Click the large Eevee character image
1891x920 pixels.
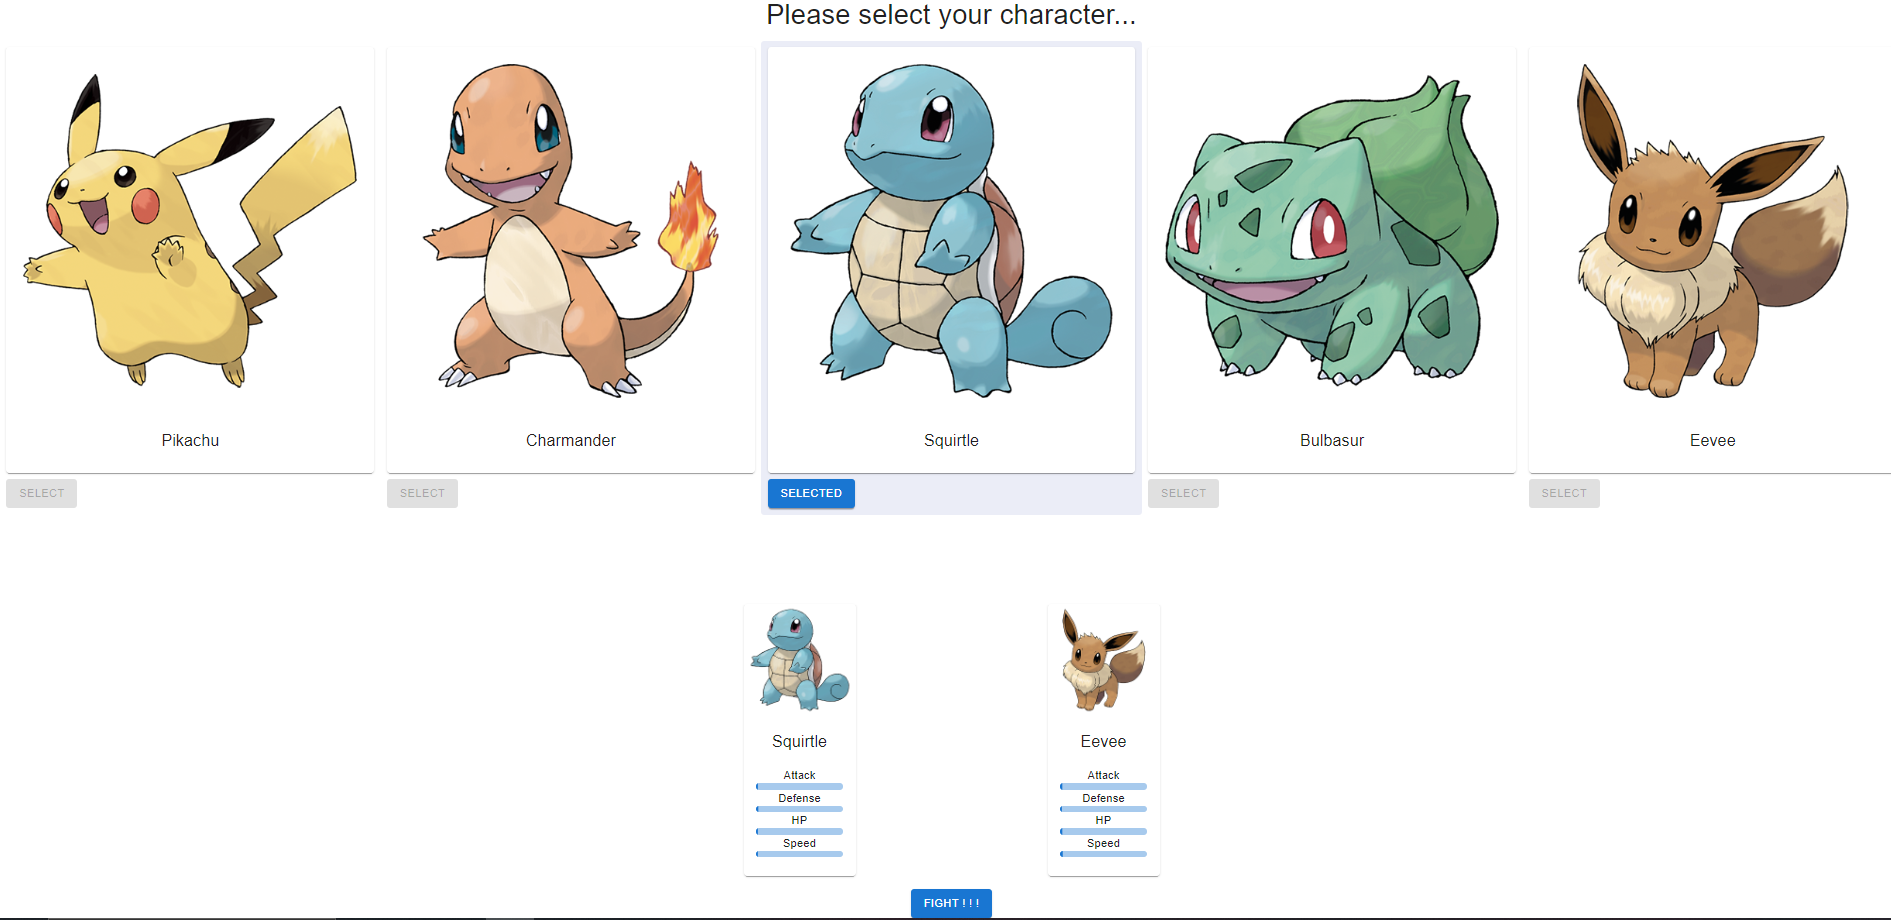1712,230
